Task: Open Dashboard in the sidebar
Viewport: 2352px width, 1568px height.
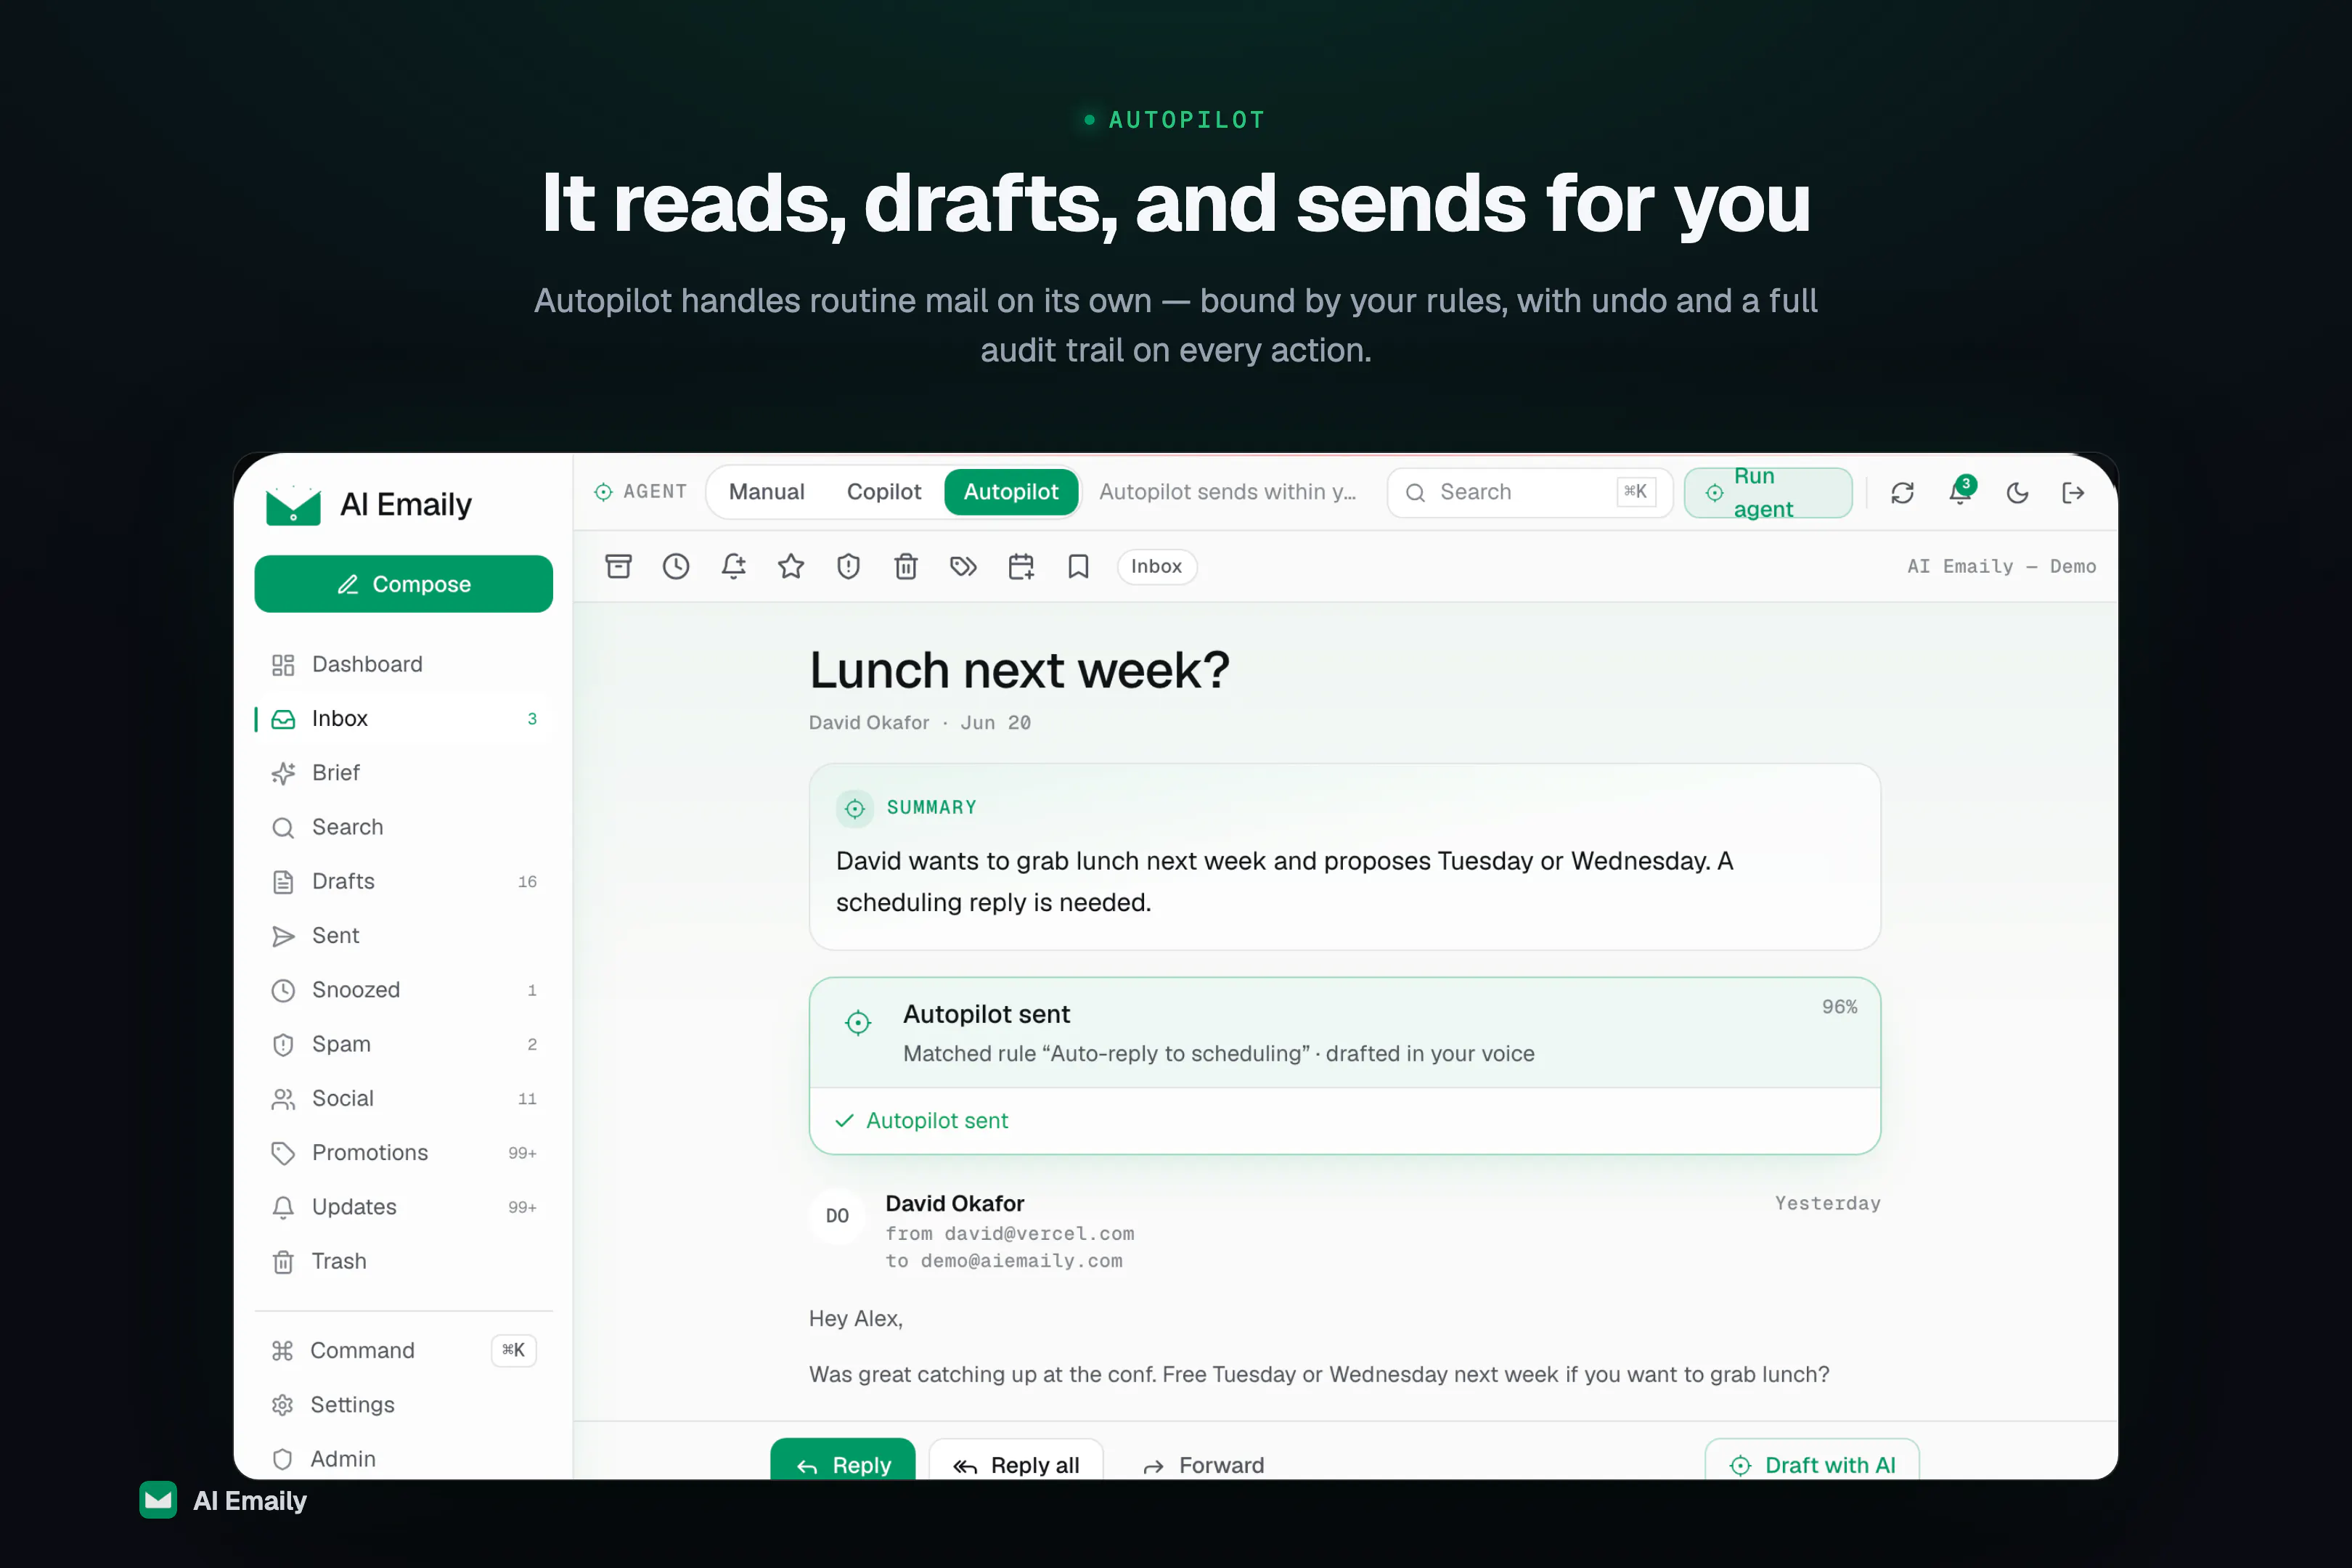Action: point(404,664)
